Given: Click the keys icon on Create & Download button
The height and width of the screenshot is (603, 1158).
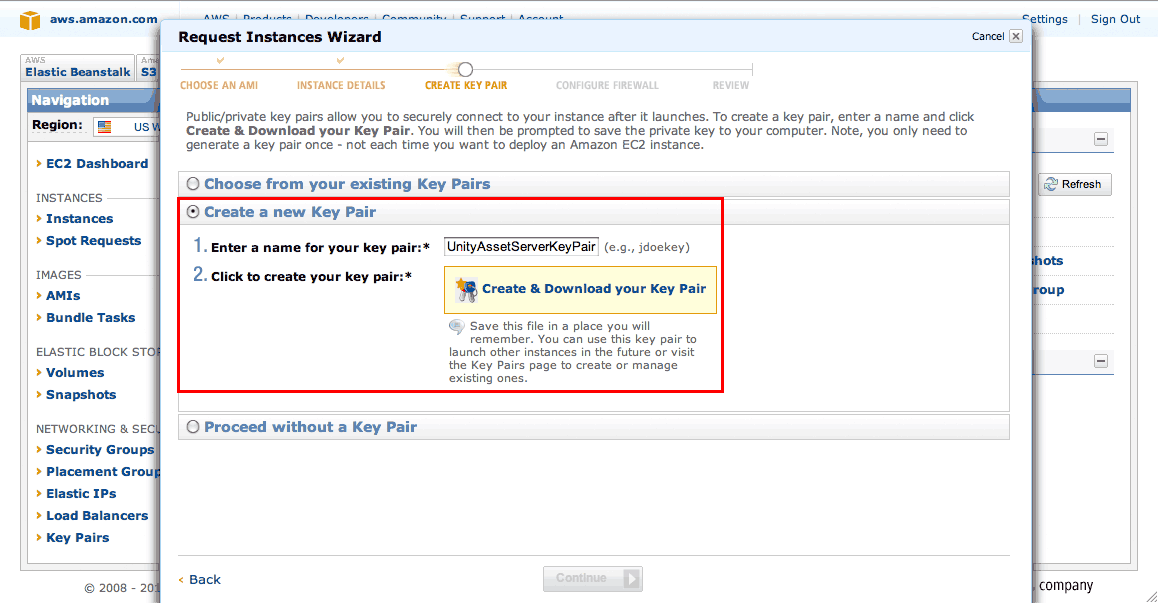Looking at the screenshot, I should click(x=466, y=290).
